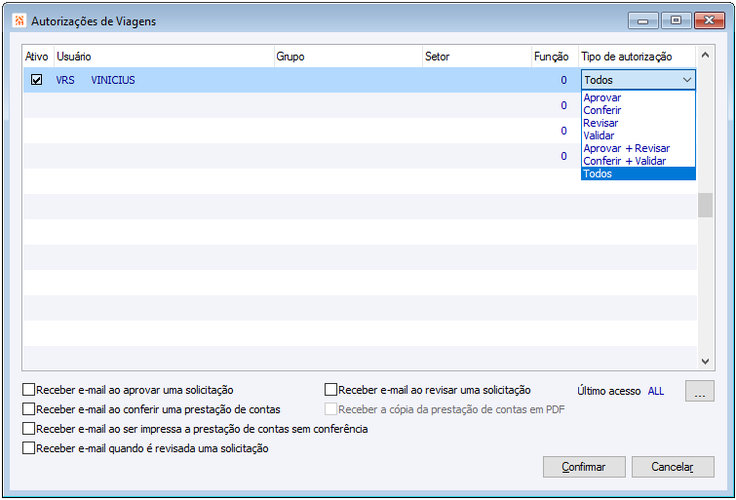Check e-mail ao ser impressa sem conferência
This screenshot has width=736, height=500.
[29, 429]
